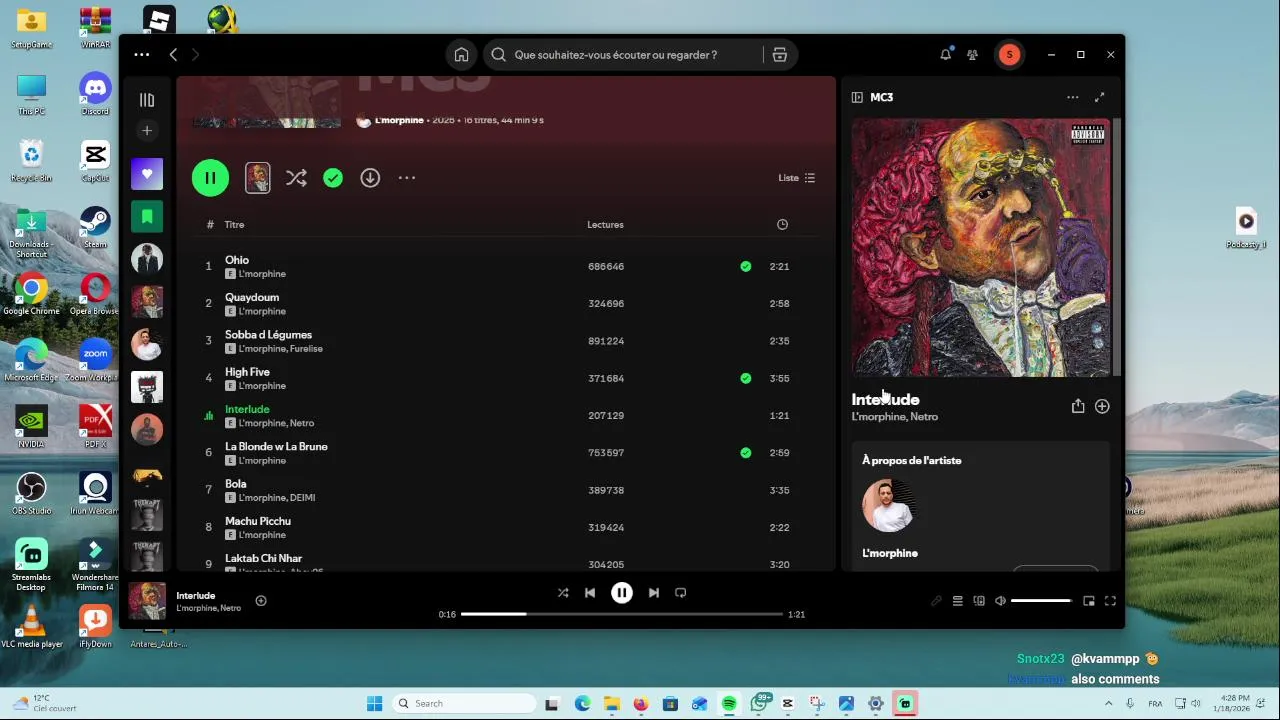This screenshot has width=1280, height=720.
Task: Go back with the left arrow
Action: pos(173,55)
